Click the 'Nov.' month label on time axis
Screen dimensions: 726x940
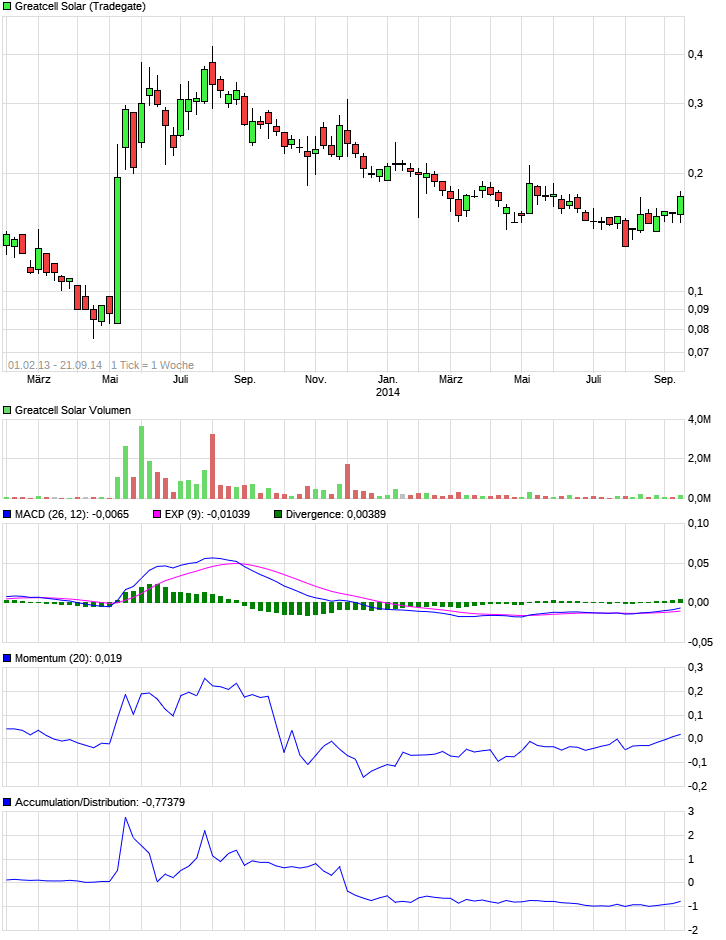[x=315, y=379]
